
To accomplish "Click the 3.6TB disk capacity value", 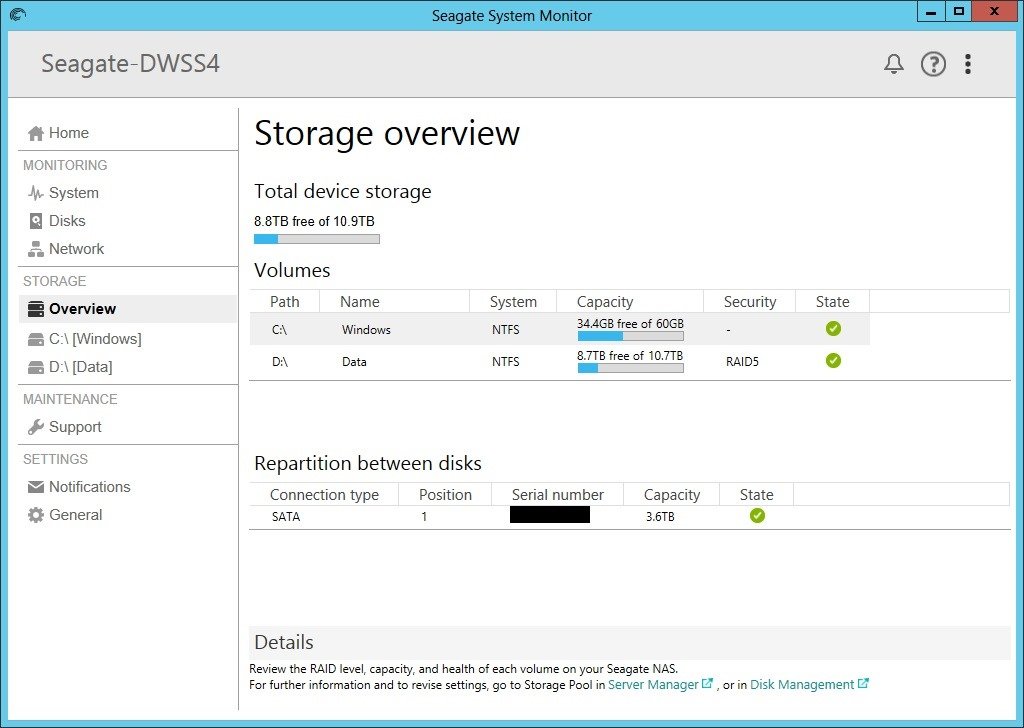I will (x=660, y=516).
